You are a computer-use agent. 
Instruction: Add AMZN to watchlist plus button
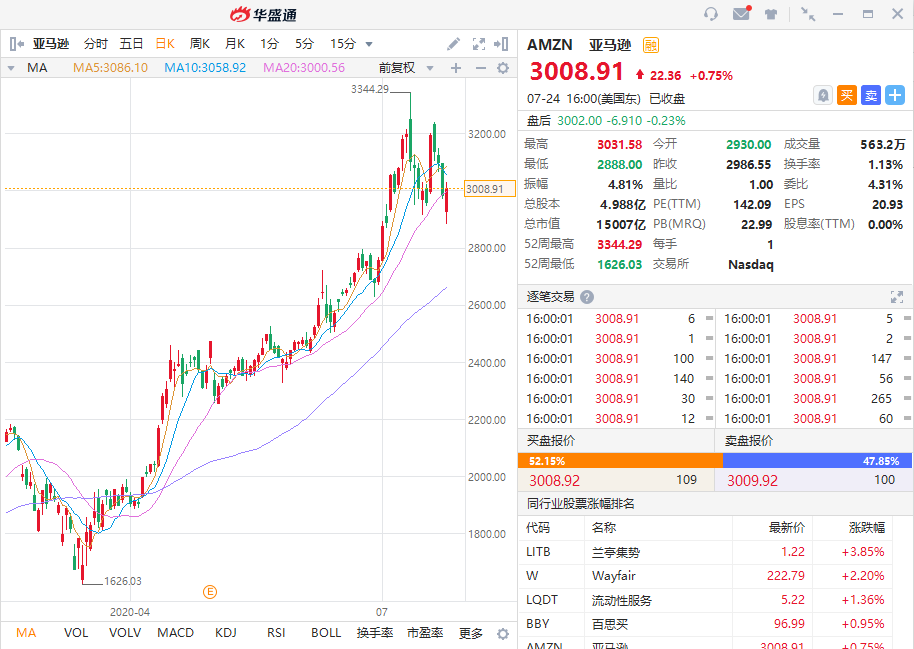click(895, 95)
